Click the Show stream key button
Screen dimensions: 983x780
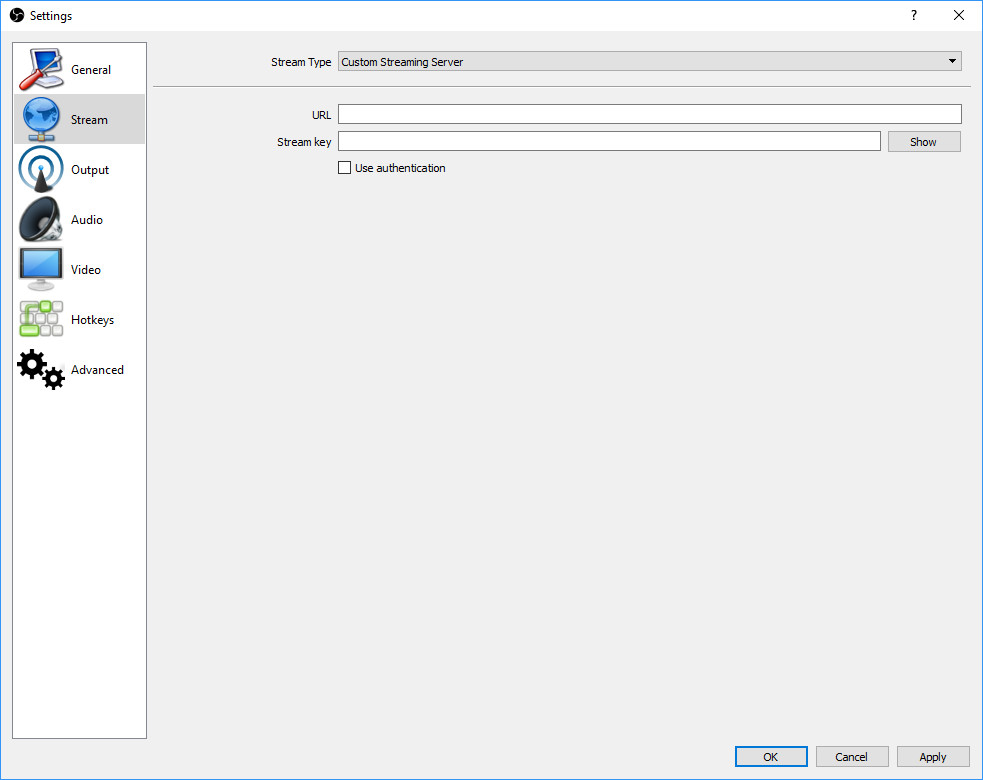(x=924, y=142)
